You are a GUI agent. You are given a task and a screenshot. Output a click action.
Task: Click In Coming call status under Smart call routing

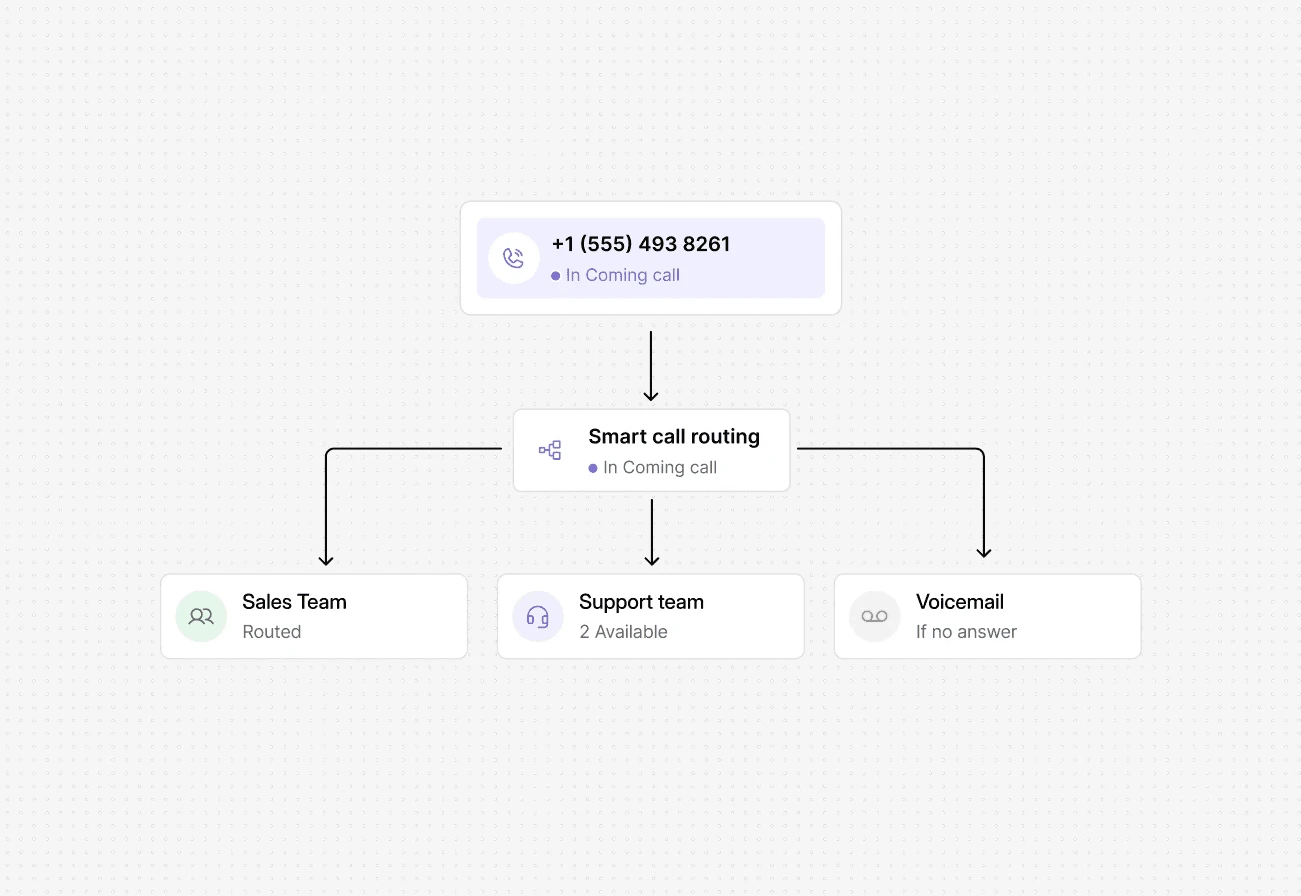(653, 467)
